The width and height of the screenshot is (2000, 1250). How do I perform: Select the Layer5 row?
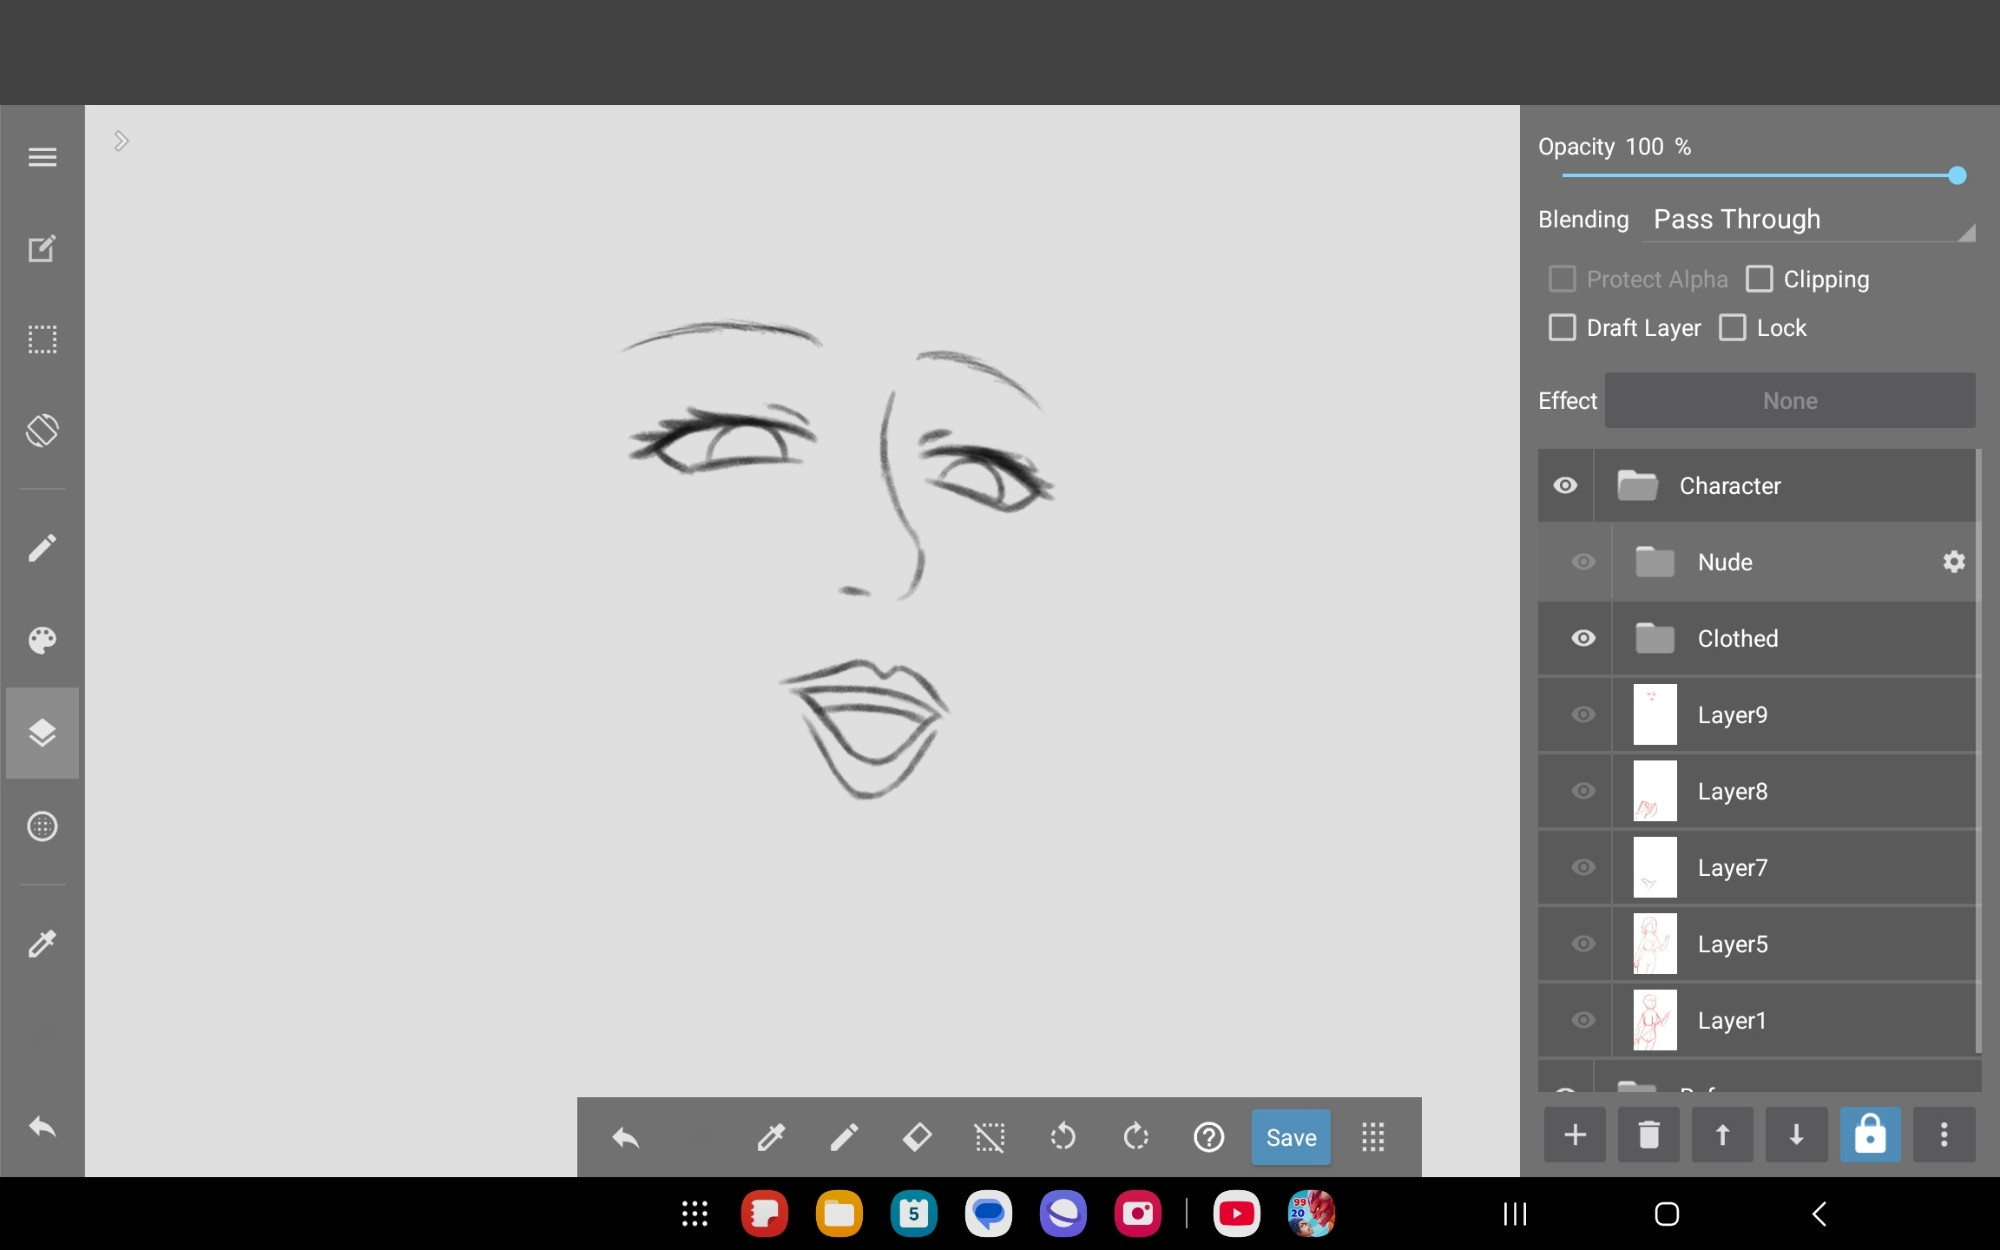click(x=1757, y=944)
